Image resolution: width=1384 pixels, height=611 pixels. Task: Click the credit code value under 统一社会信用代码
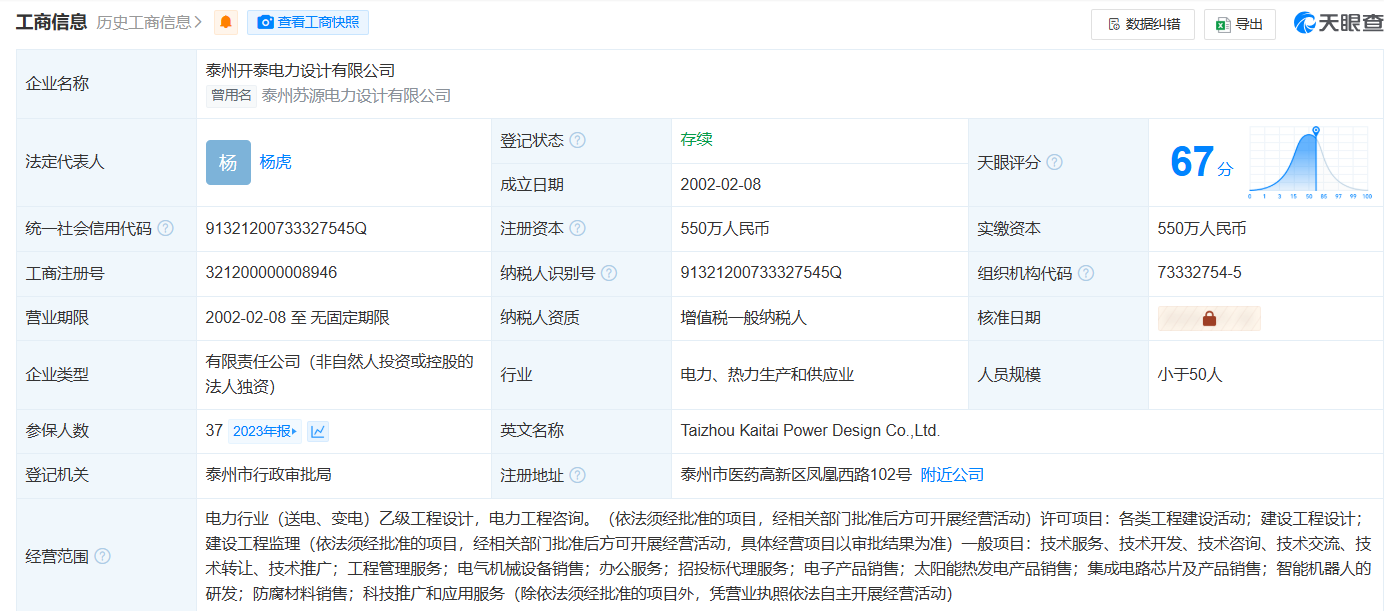287,229
